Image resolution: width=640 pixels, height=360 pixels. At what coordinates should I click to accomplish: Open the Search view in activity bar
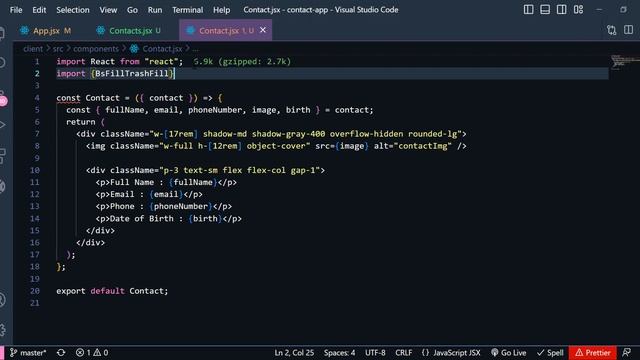pyautogui.click(x=2, y=62)
